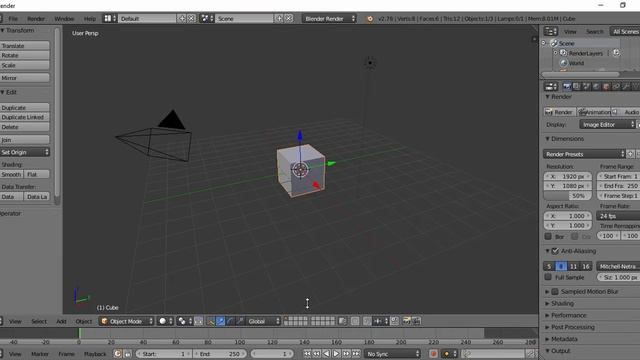The width and height of the screenshot is (640, 360).
Task: Select 5 anti-aliasing samples
Action: tap(549, 267)
